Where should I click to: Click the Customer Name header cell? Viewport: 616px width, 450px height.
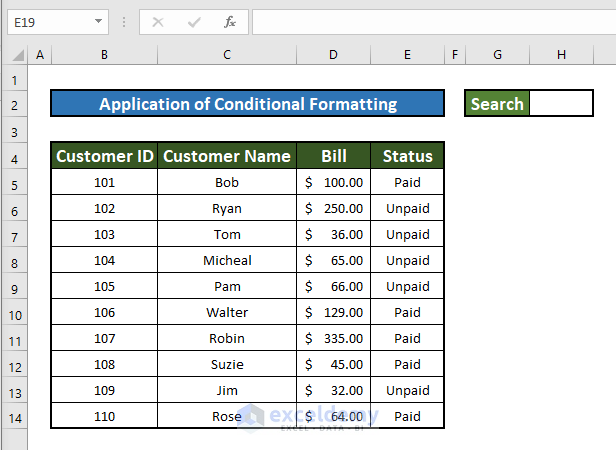(x=227, y=156)
